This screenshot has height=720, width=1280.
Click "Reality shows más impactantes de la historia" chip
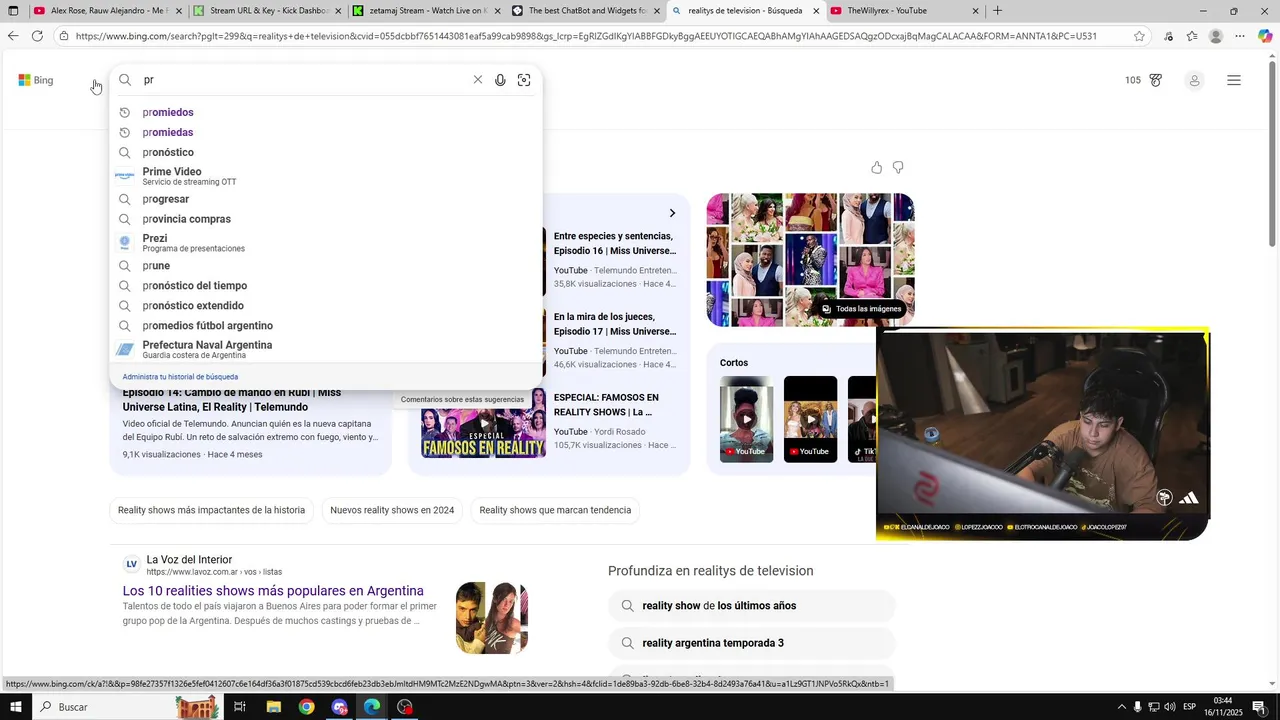coord(211,510)
